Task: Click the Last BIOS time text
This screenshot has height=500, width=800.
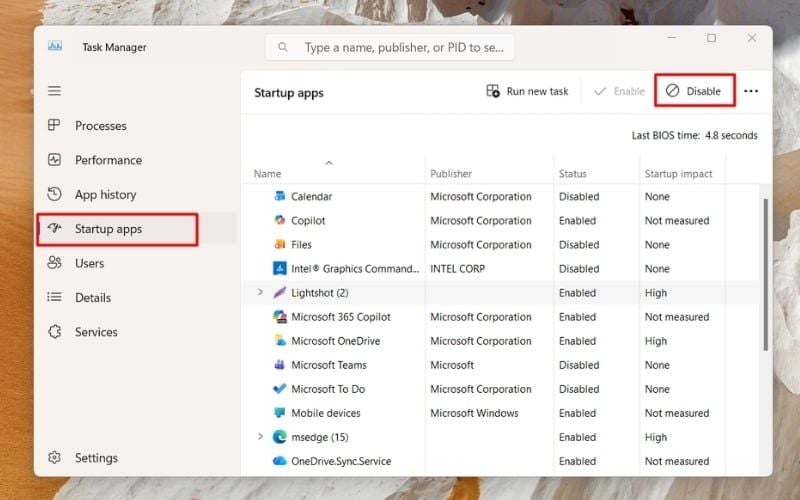Action: tap(694, 135)
